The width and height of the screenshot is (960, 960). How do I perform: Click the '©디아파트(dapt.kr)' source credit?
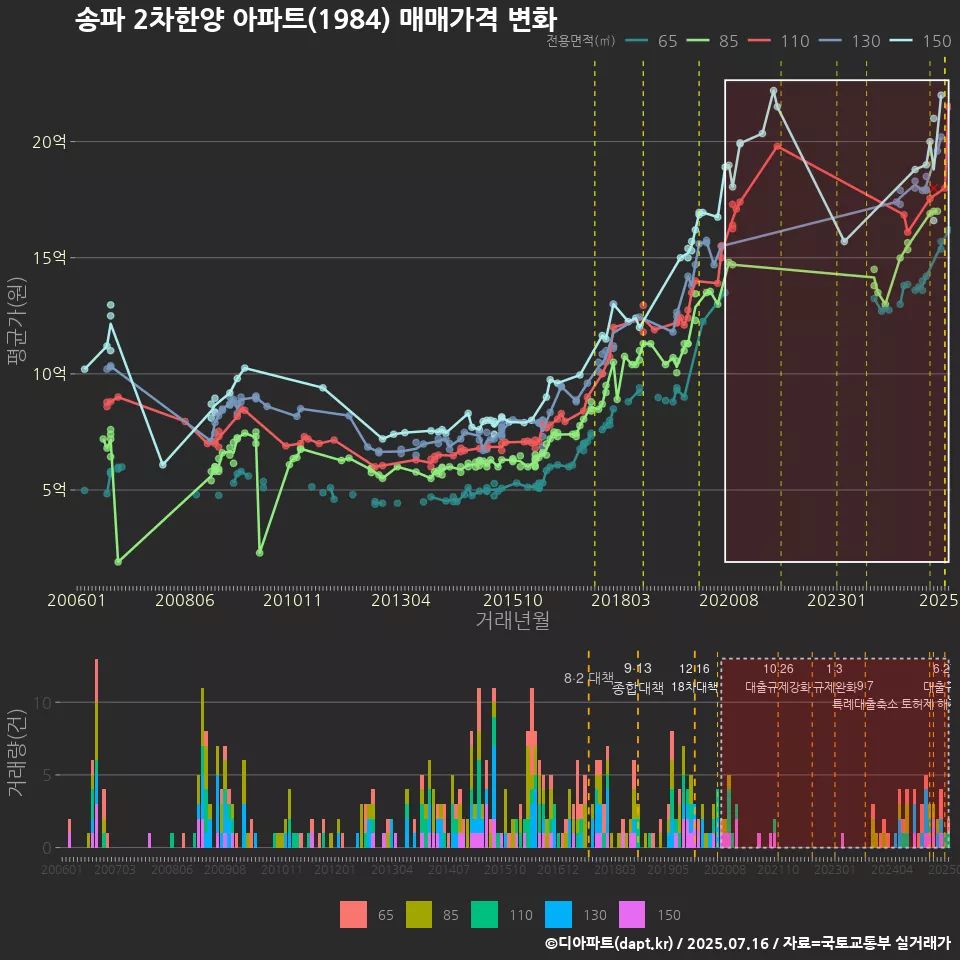tap(609, 943)
